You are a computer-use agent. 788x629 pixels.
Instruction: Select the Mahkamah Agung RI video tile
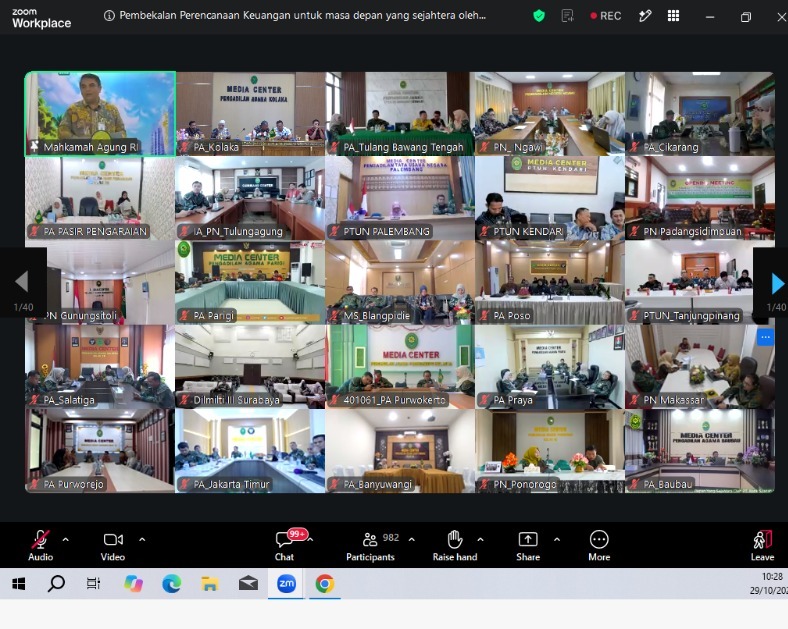(100, 114)
